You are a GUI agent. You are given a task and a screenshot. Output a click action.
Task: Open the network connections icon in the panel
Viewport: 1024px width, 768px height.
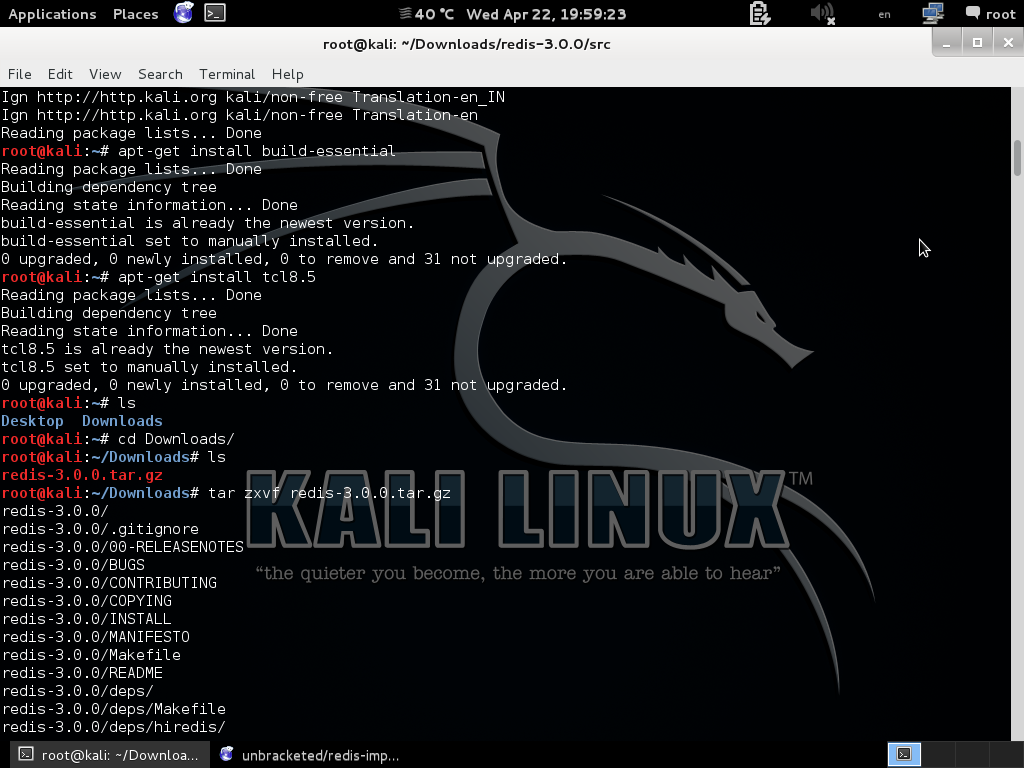point(933,14)
